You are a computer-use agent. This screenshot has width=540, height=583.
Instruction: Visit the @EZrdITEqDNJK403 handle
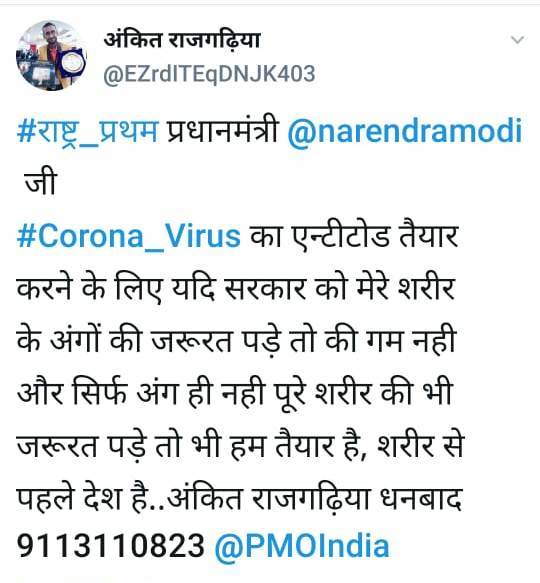click(x=209, y=74)
